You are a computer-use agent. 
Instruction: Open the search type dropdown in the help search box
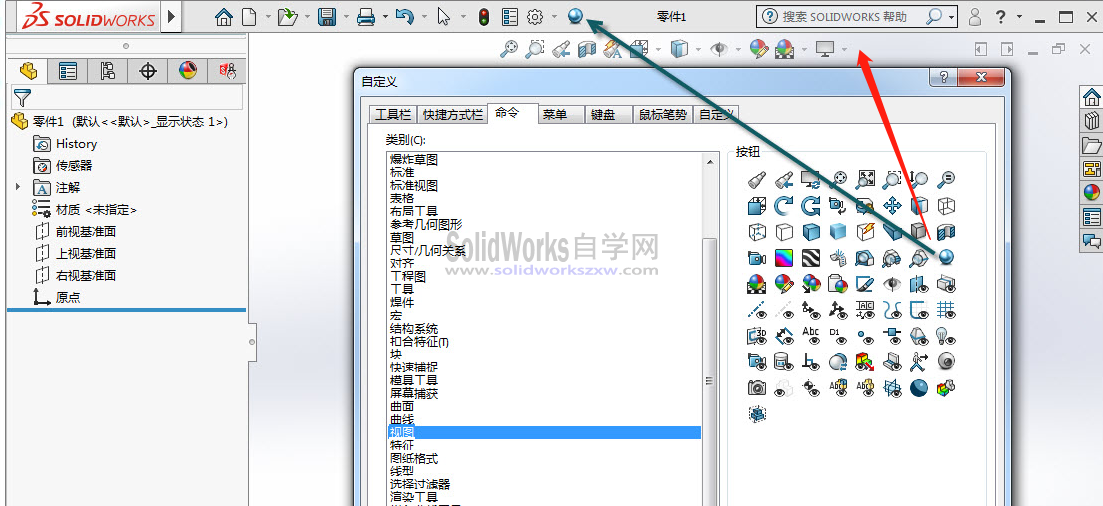(952, 17)
